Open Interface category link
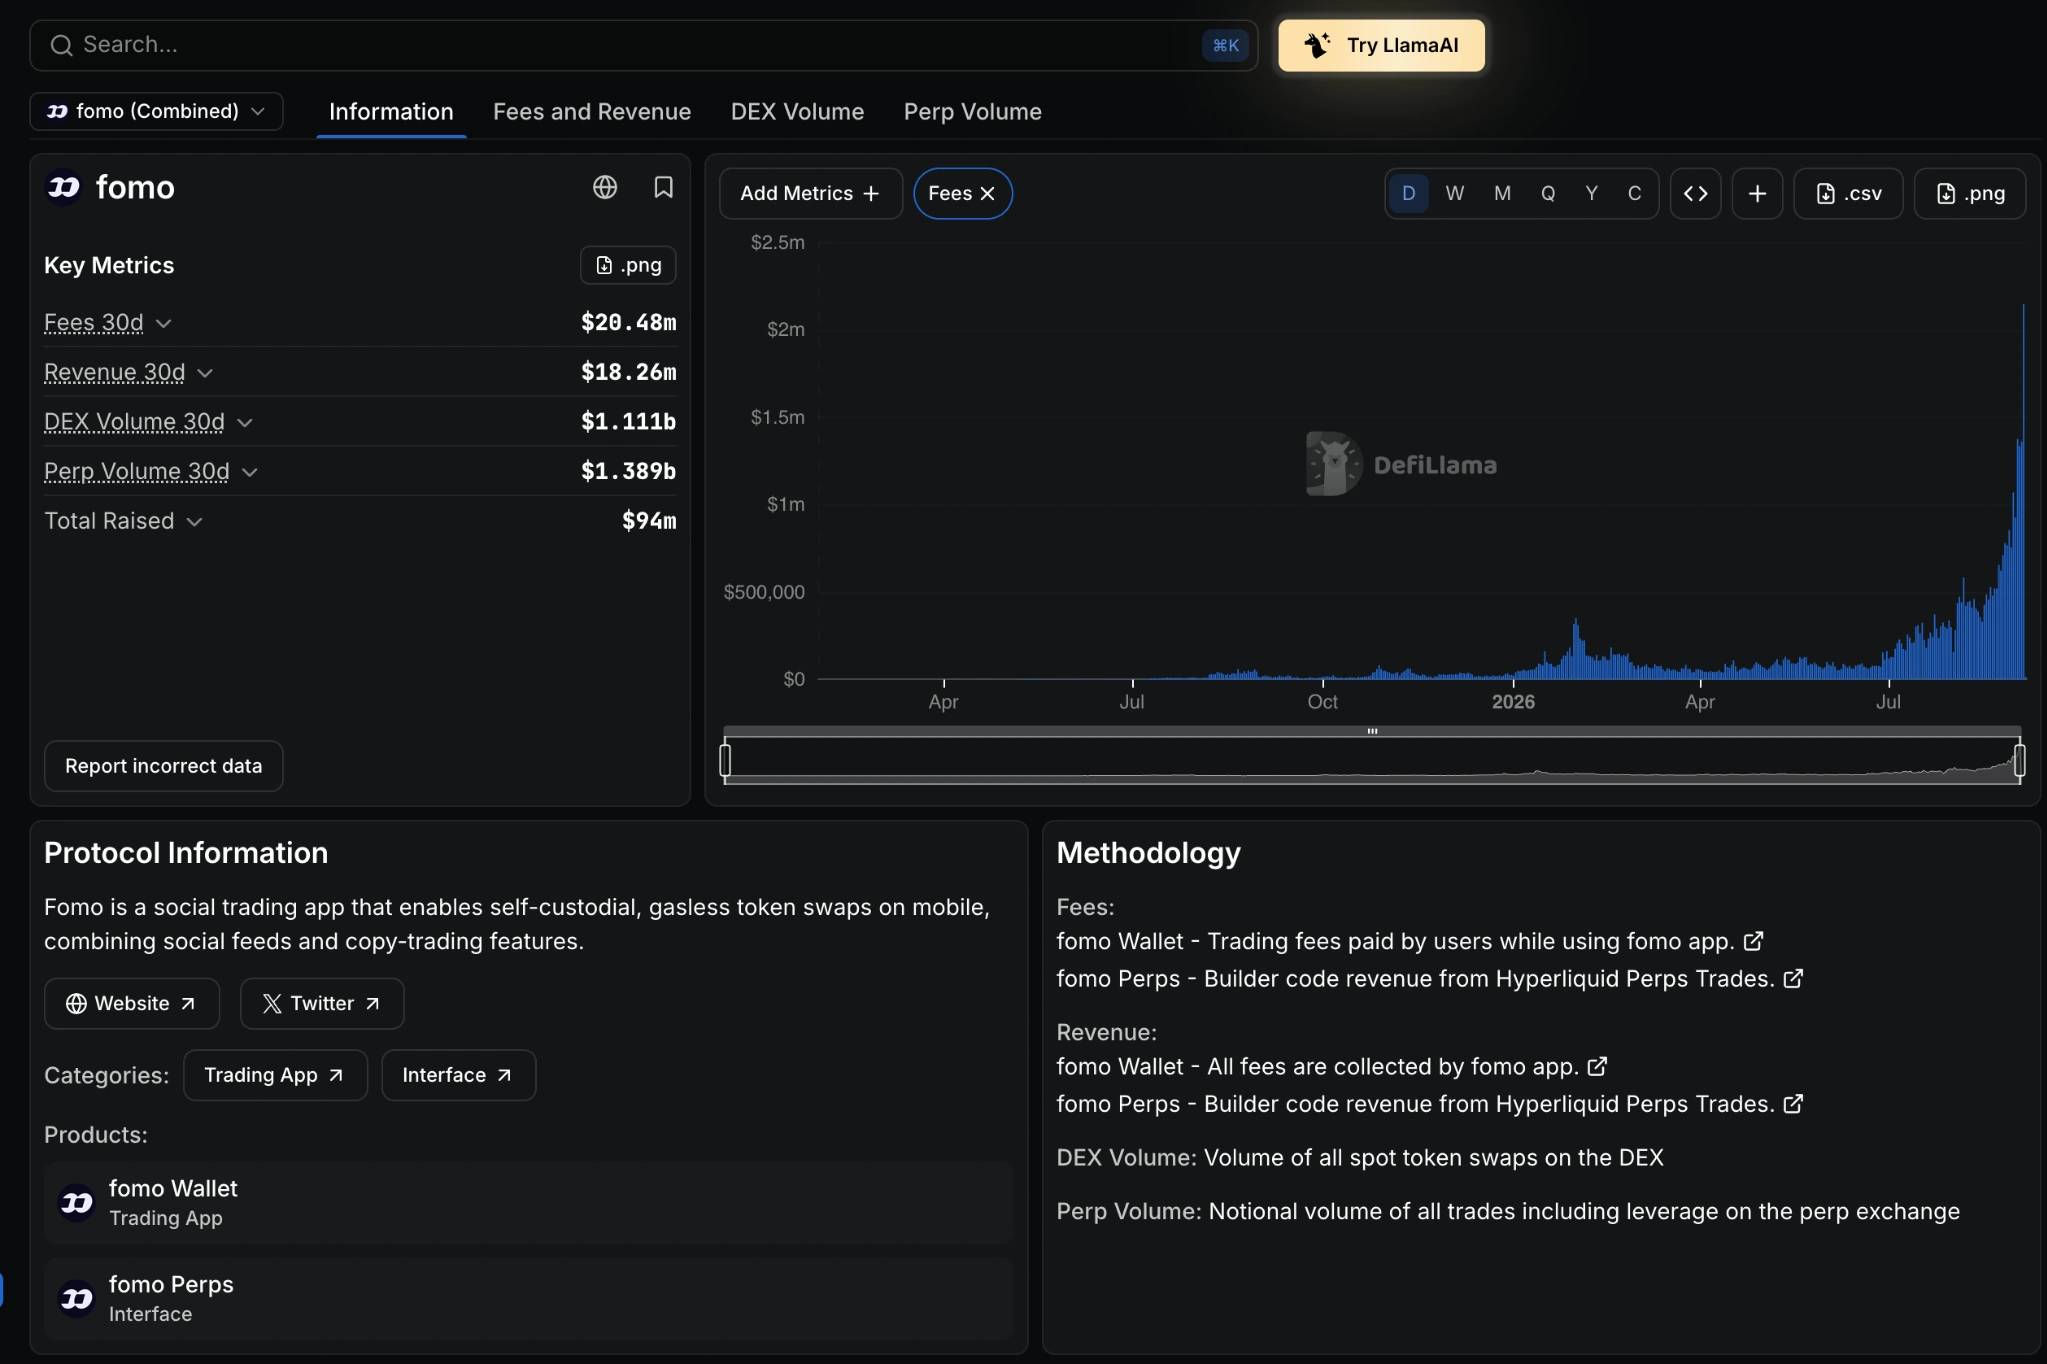 [x=458, y=1075]
